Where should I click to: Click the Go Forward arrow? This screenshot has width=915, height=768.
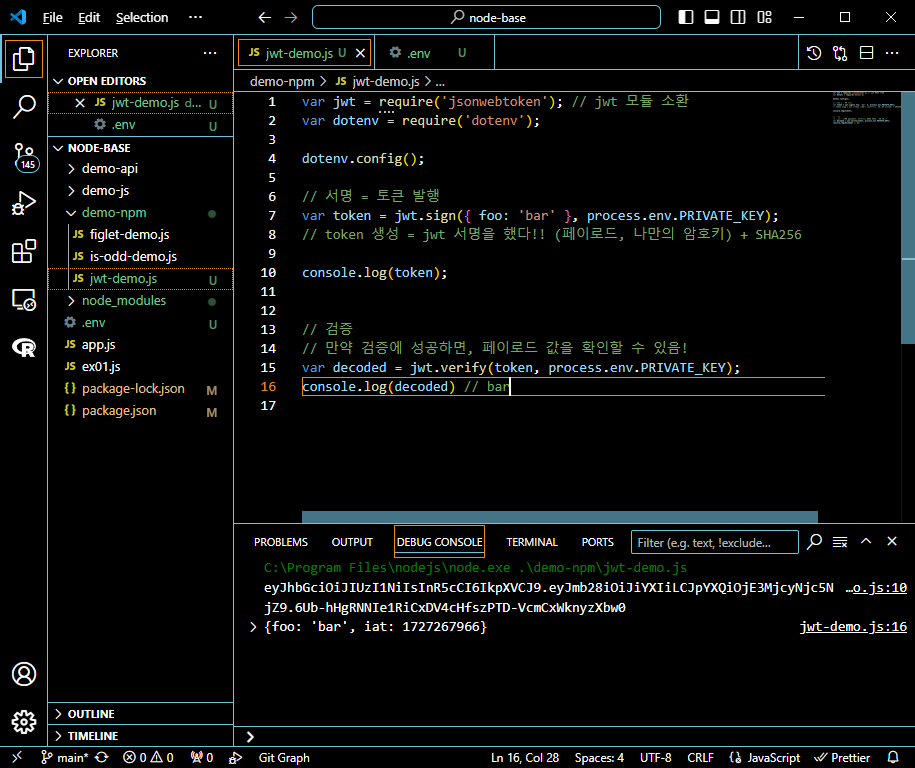click(291, 18)
